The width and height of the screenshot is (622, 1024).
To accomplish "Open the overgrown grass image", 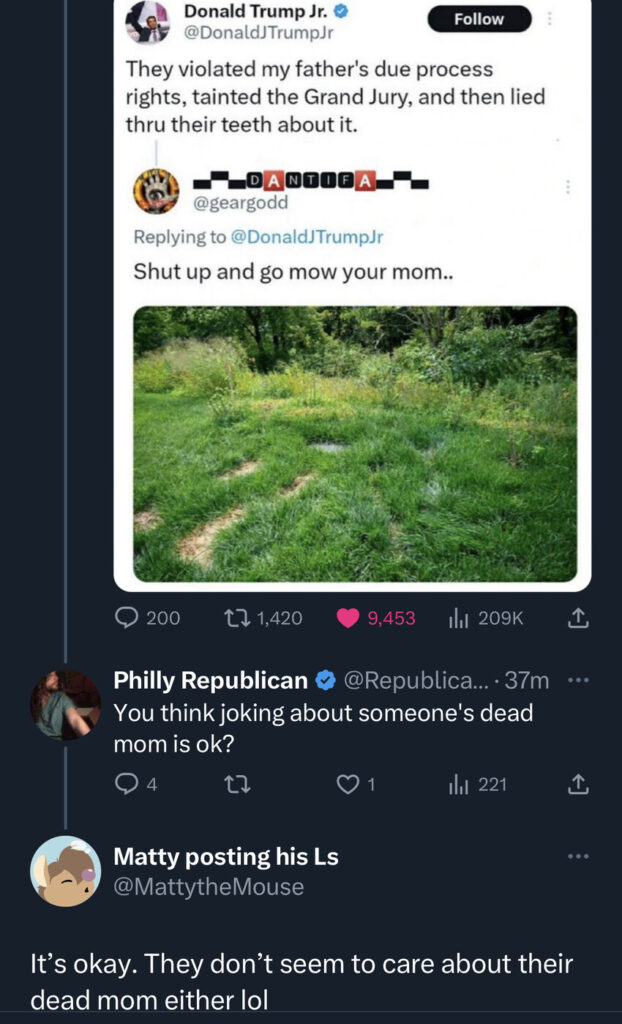I will tap(355, 444).
